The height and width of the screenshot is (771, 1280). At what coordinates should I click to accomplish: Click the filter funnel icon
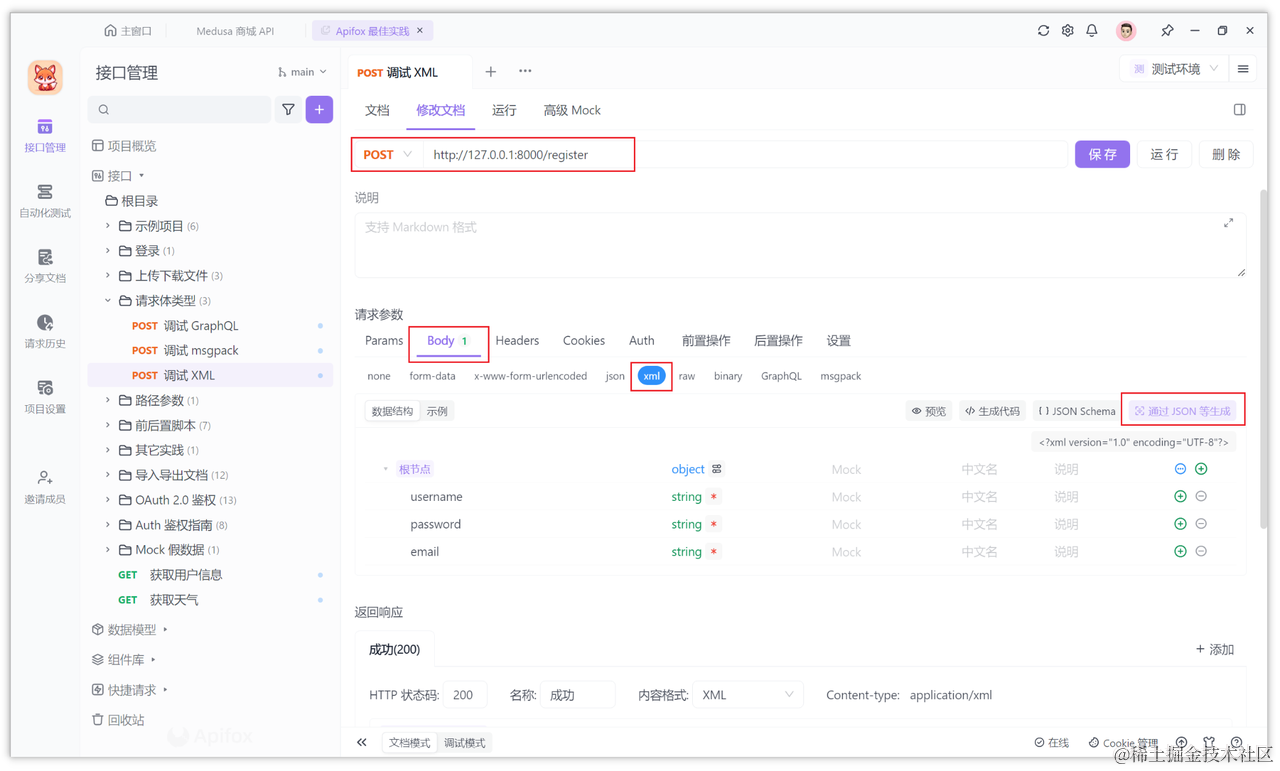(x=288, y=110)
